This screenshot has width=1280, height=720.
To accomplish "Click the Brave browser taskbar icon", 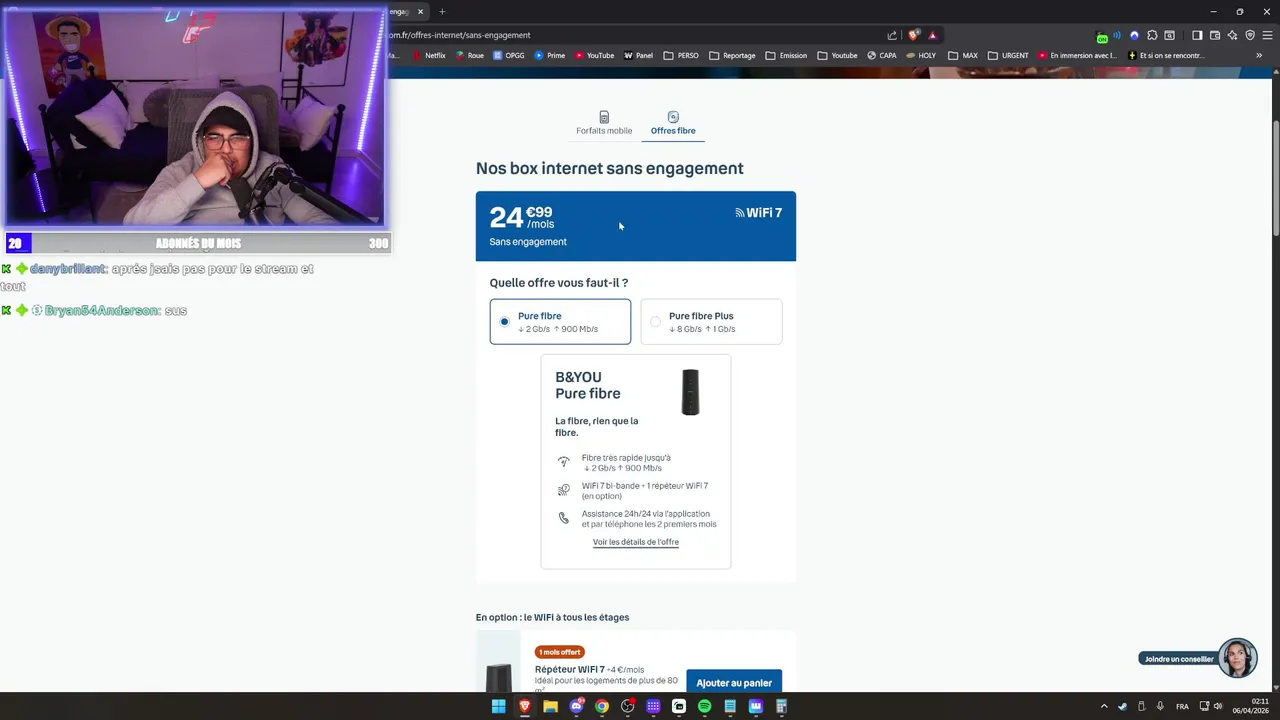I will pyautogui.click(x=524, y=706).
